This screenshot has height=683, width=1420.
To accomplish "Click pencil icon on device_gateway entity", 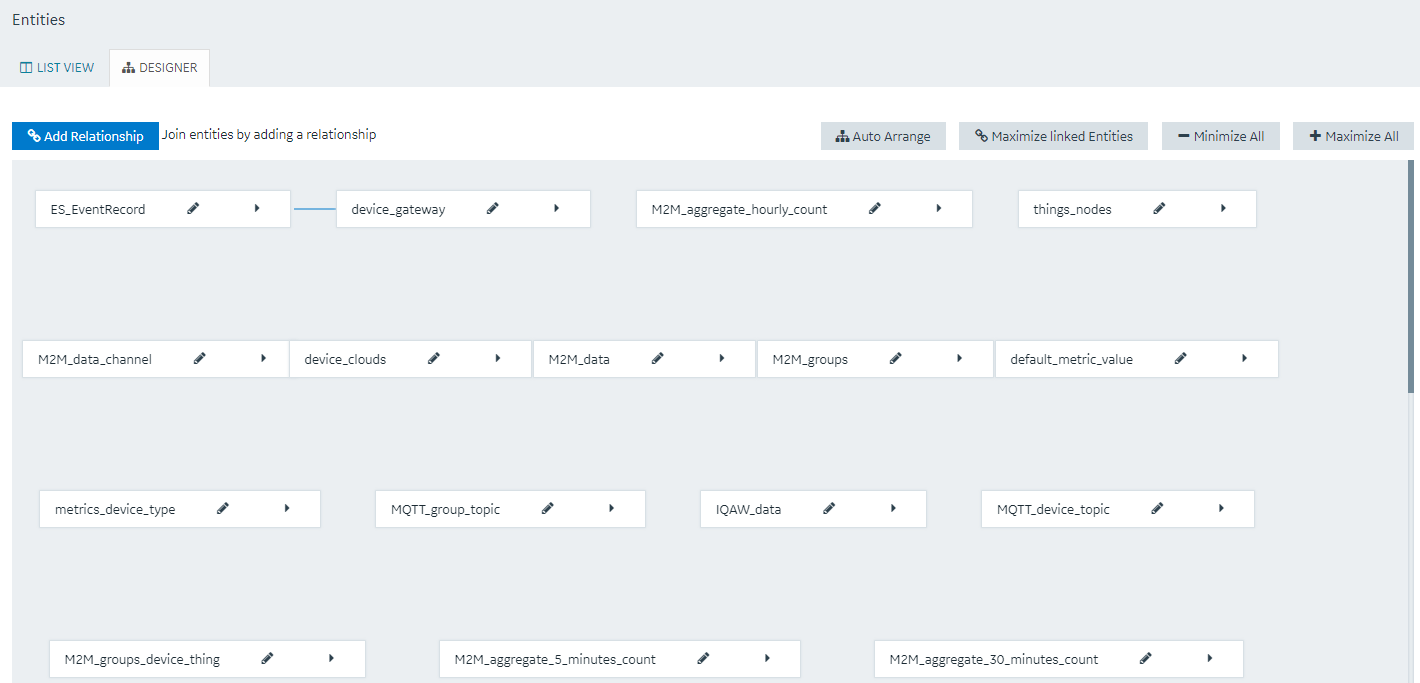I will coord(492,208).
